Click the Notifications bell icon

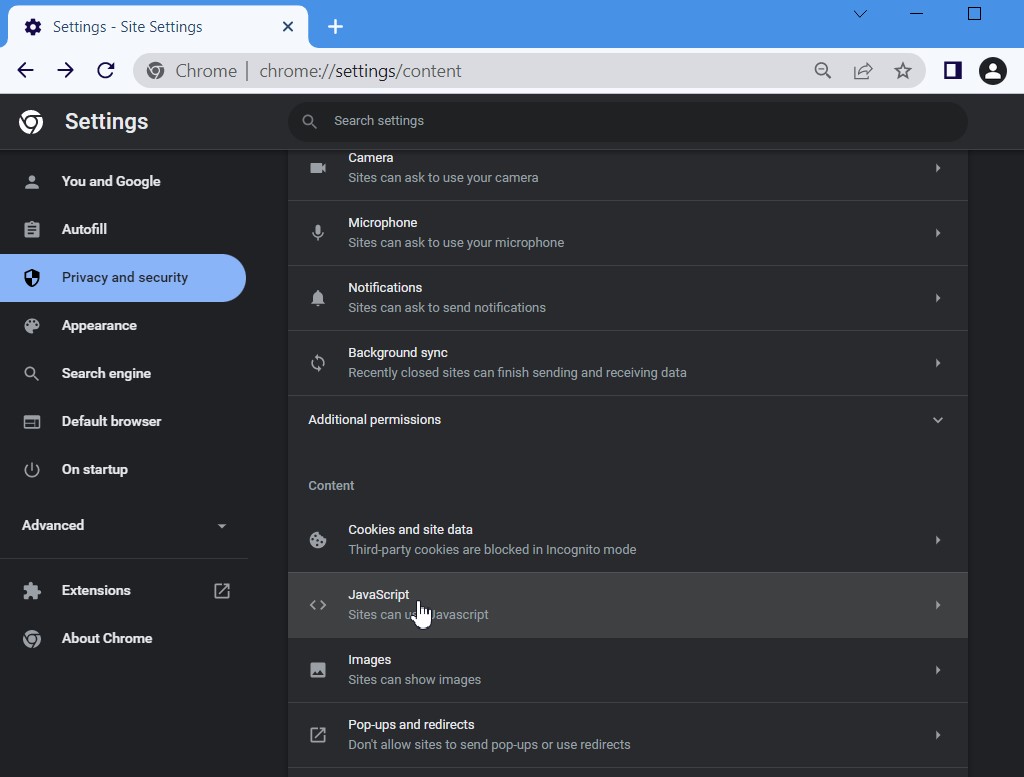[x=318, y=298]
